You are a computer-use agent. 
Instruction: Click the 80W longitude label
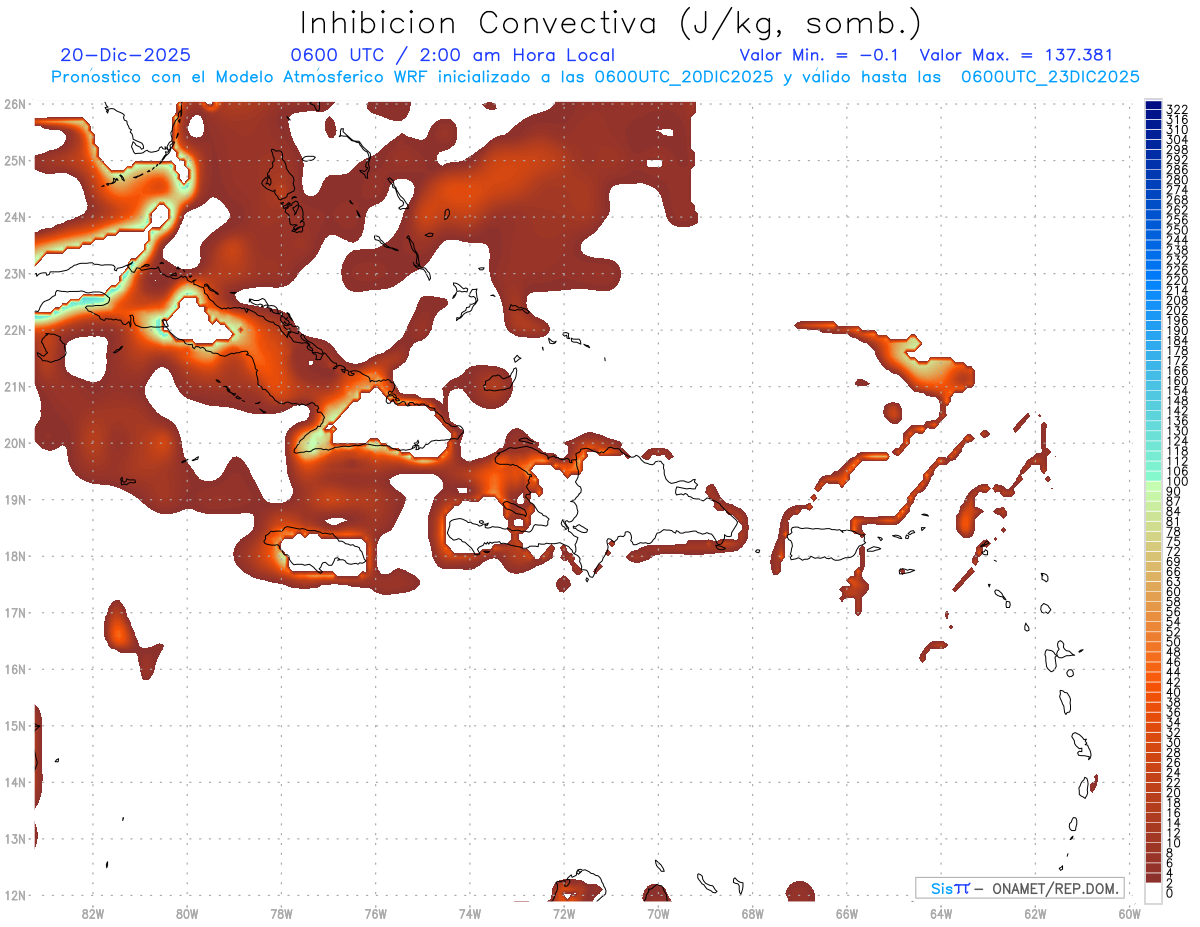pyautogui.click(x=187, y=913)
